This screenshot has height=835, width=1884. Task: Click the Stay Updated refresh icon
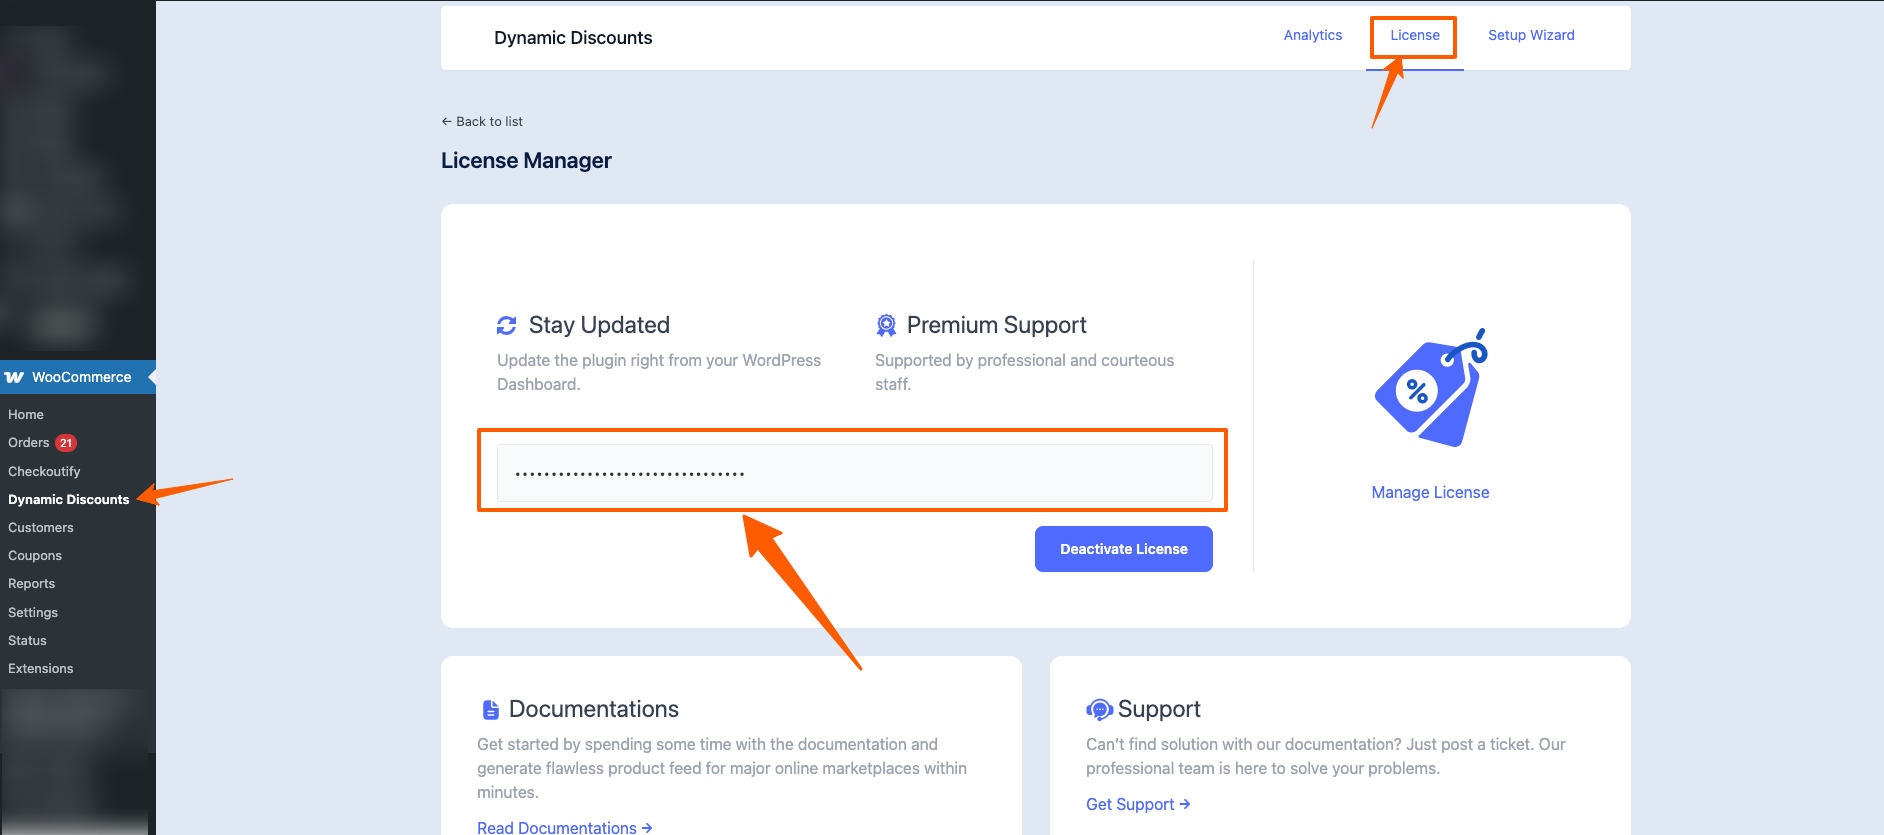tap(507, 326)
